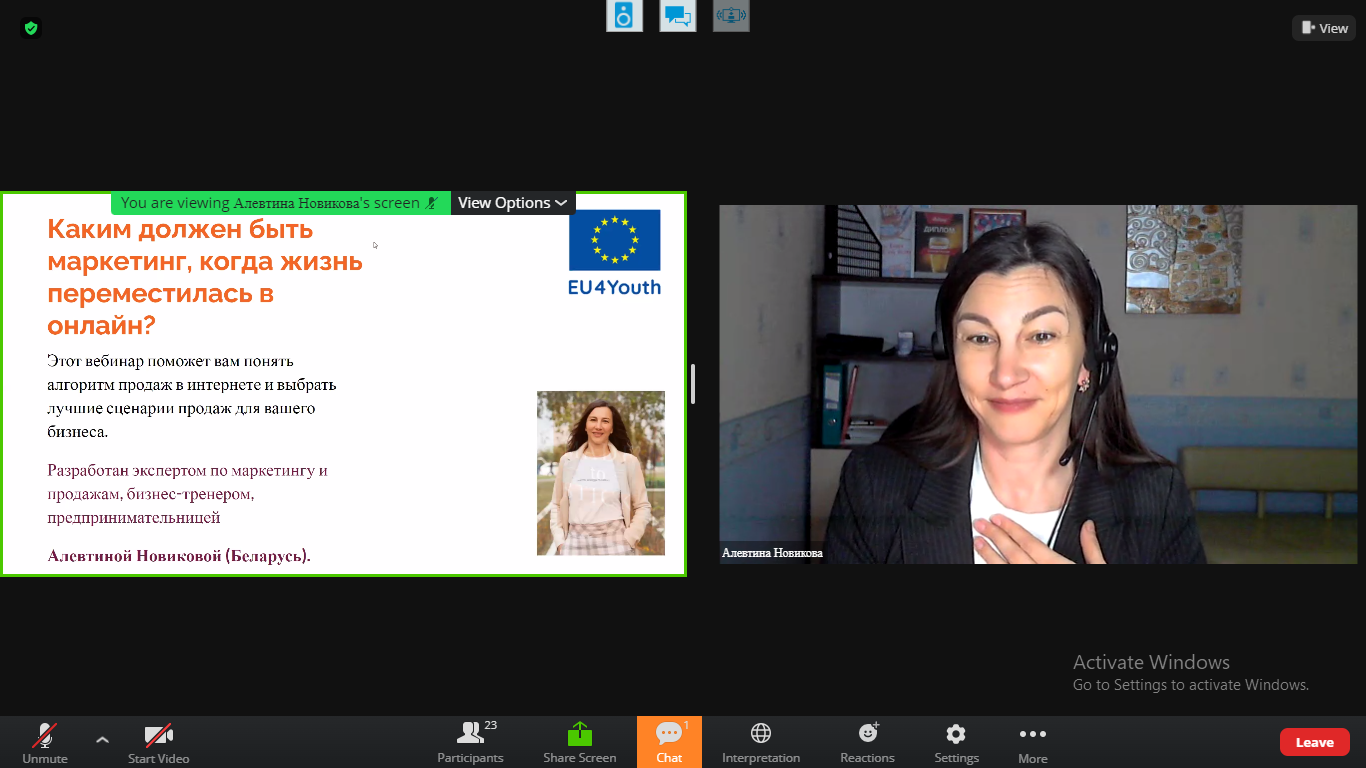Start Video with the camera button
1366x768 pixels.
(x=158, y=742)
